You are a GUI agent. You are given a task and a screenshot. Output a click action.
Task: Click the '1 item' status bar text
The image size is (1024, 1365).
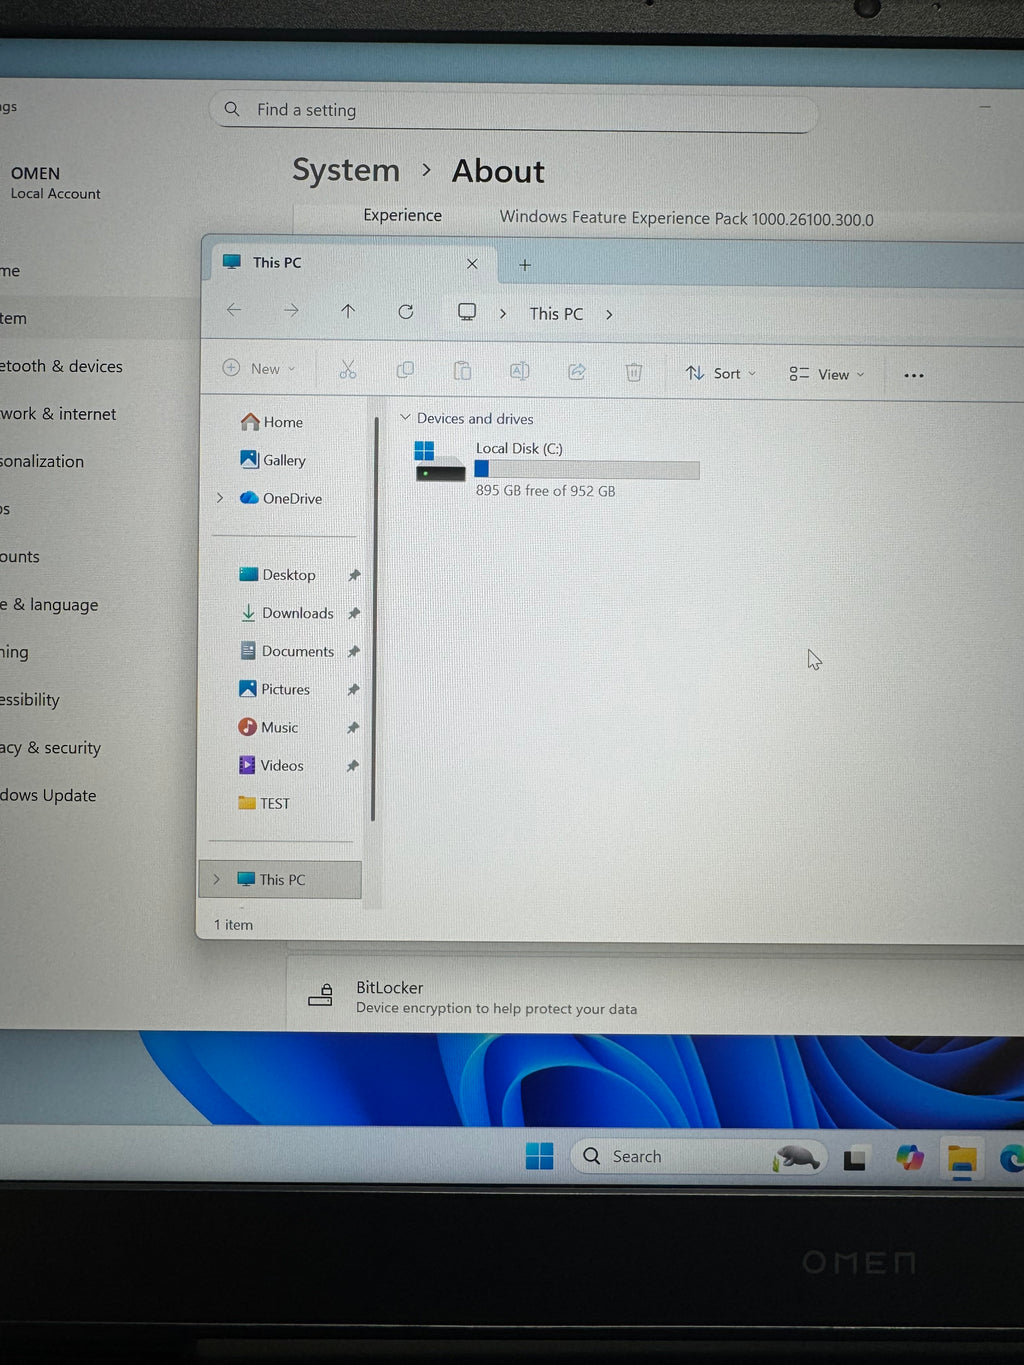[233, 925]
